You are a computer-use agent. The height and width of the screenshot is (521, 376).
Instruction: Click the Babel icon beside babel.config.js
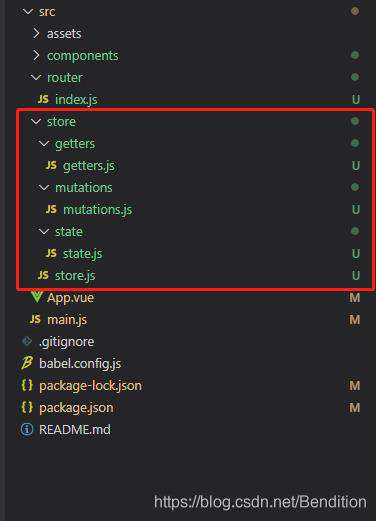point(27,363)
